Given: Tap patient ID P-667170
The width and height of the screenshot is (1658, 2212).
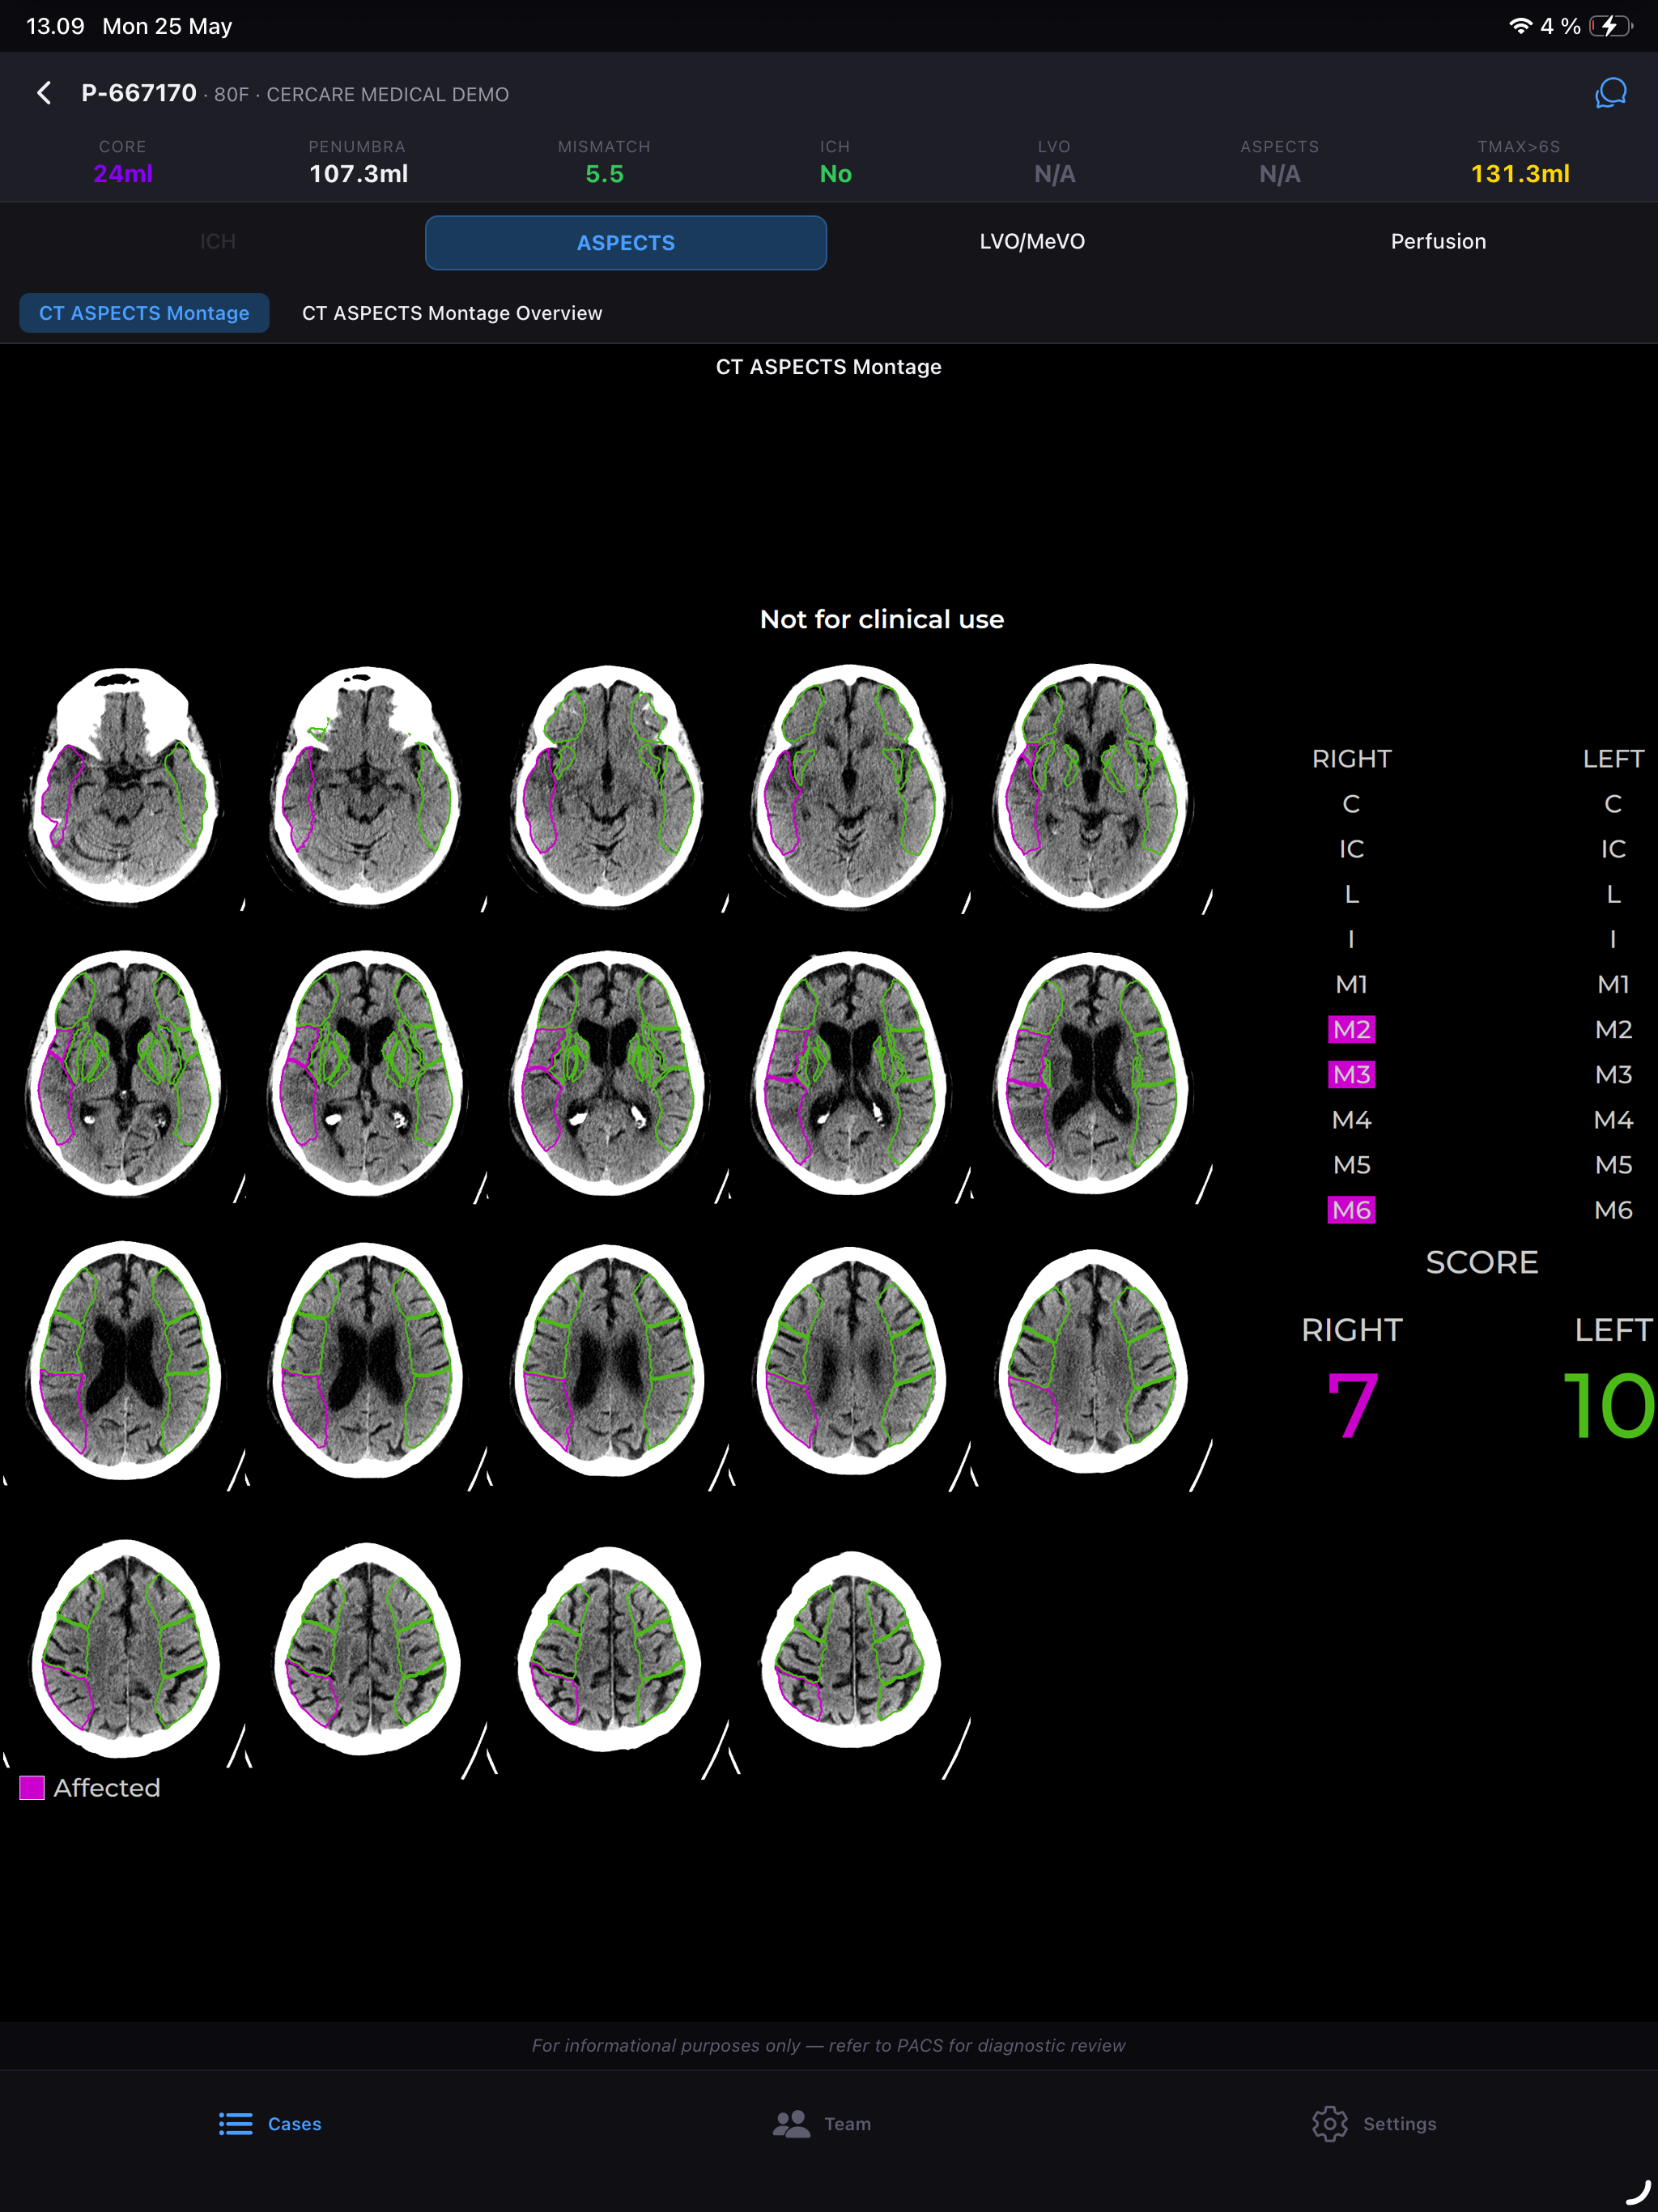Looking at the screenshot, I should click(x=139, y=93).
